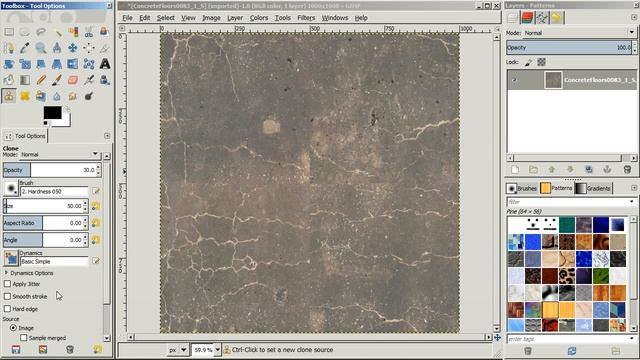640x360 pixels.
Task: Open the enter tags dropdown arrow
Action: coord(632,339)
